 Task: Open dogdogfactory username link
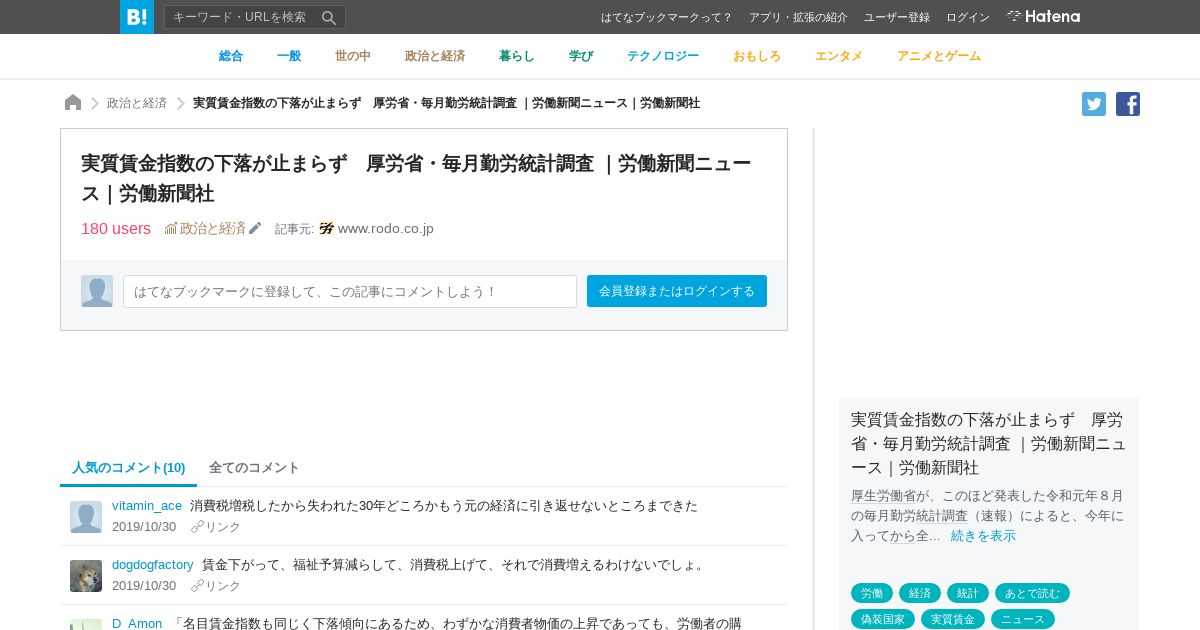click(x=153, y=564)
